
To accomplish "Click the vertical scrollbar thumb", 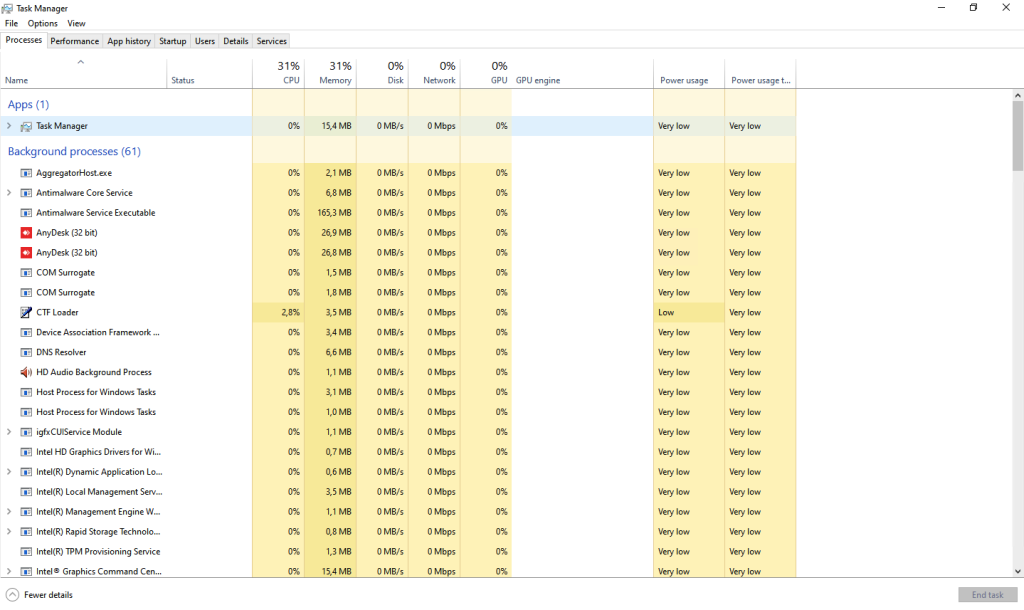I will 1018,135.
